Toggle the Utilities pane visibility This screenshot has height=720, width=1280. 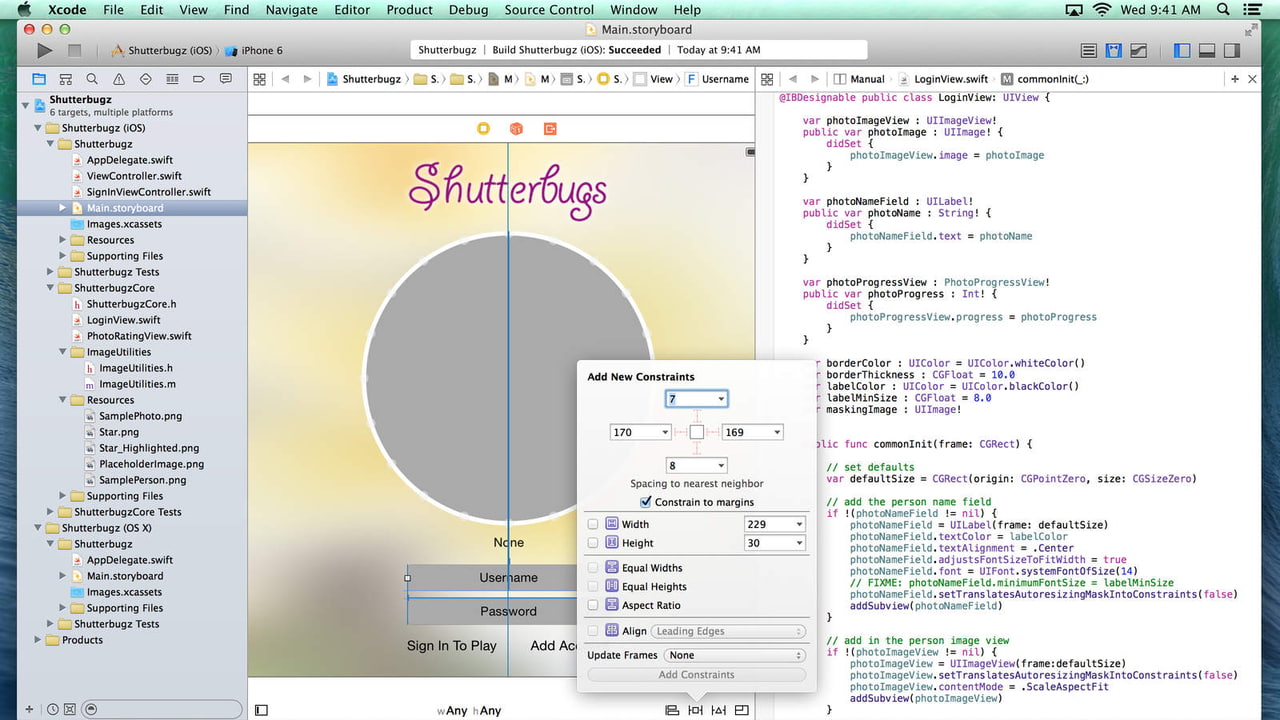coord(1232,51)
